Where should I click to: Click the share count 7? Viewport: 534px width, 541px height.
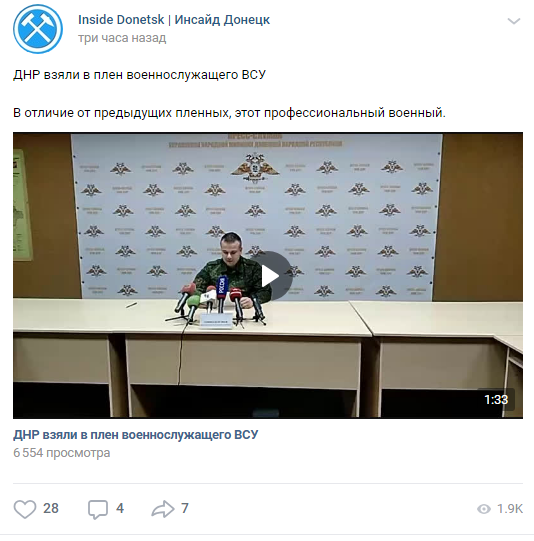click(185, 509)
